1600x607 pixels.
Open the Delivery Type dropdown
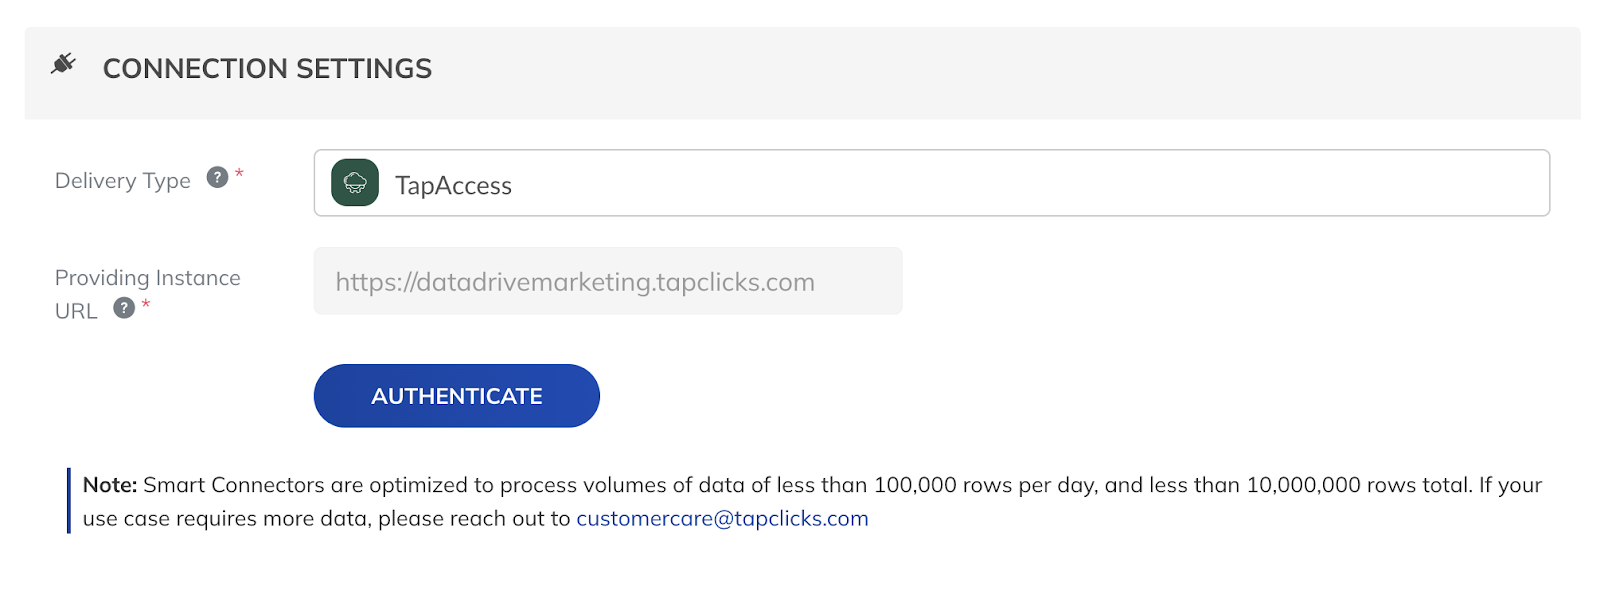pyautogui.click(x=931, y=183)
